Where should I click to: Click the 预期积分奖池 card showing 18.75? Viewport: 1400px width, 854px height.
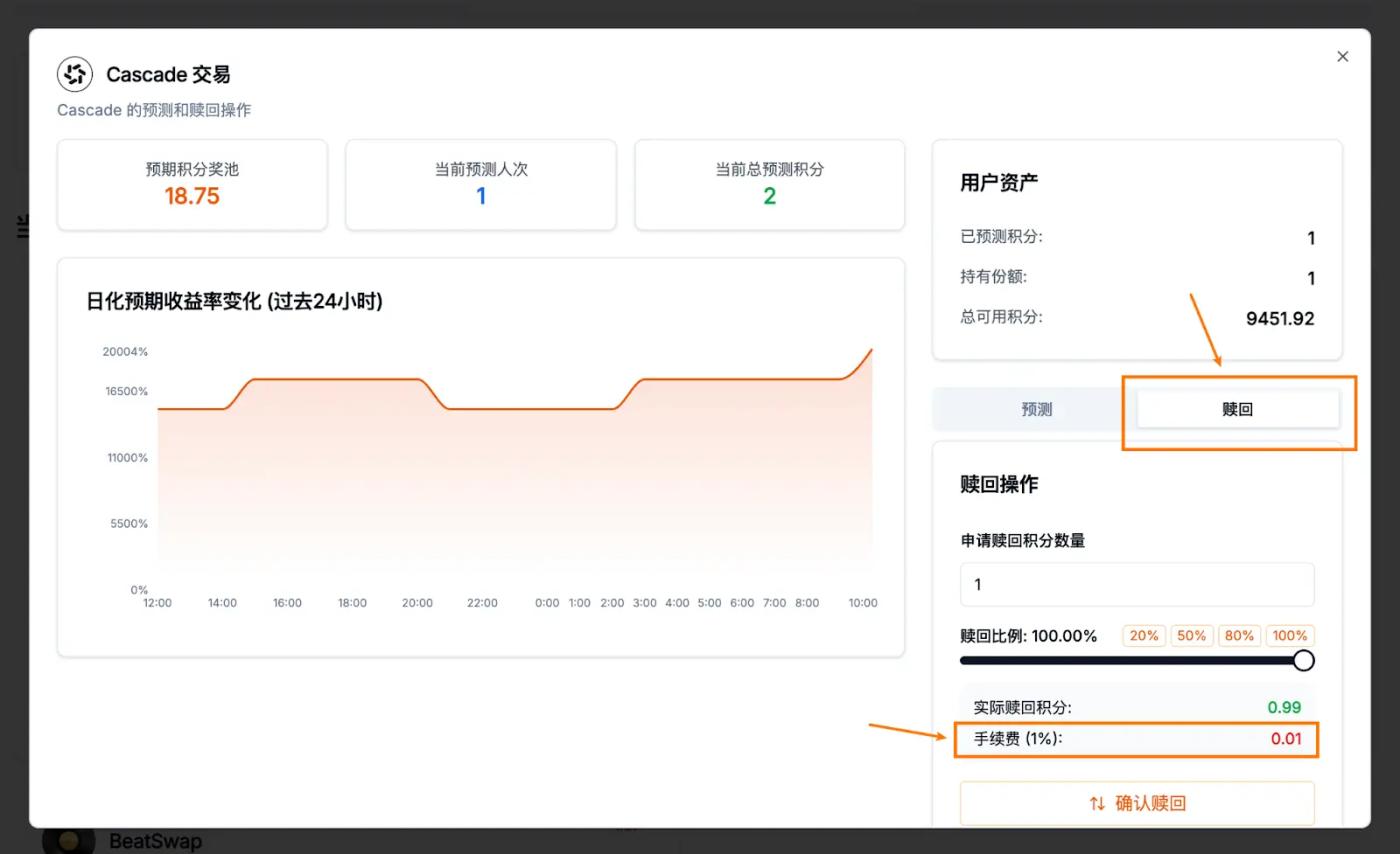click(x=192, y=185)
